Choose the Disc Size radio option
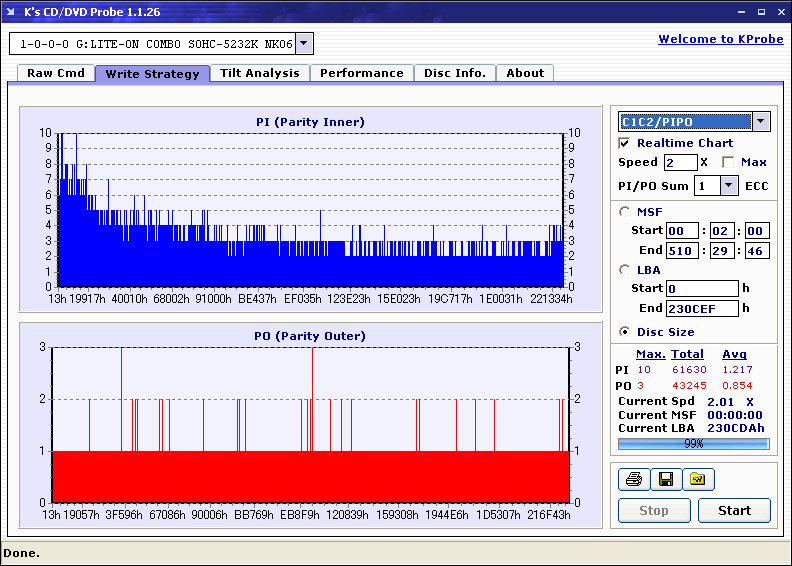The image size is (792, 566). pyautogui.click(x=625, y=332)
